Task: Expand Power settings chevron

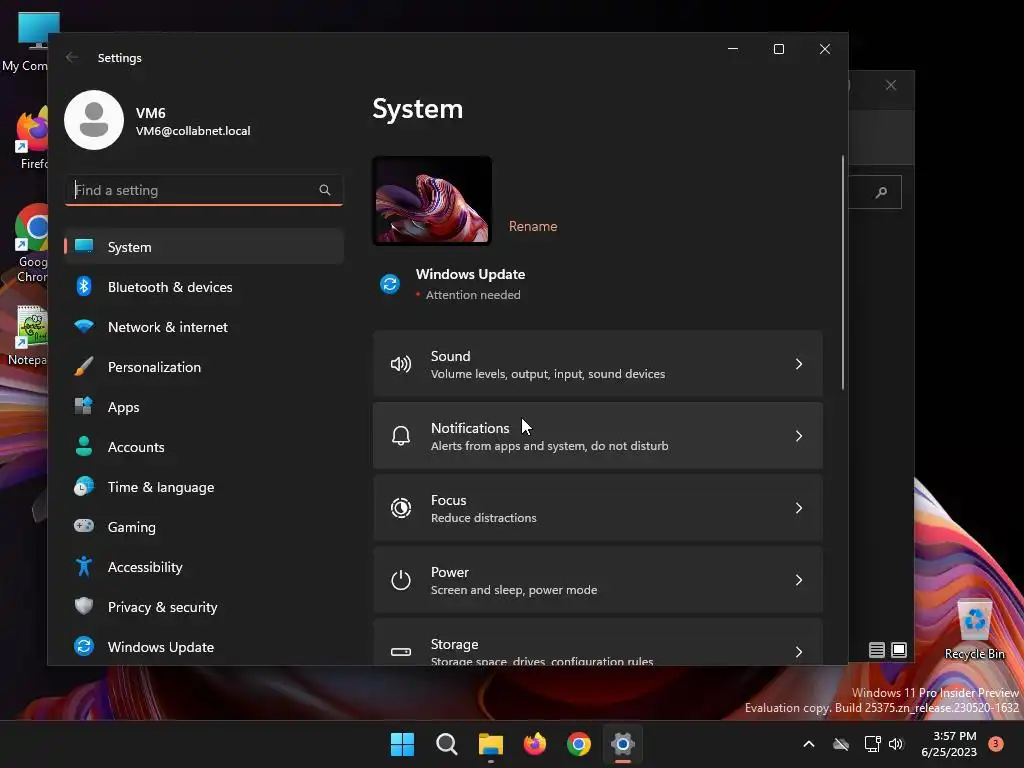Action: coord(799,579)
